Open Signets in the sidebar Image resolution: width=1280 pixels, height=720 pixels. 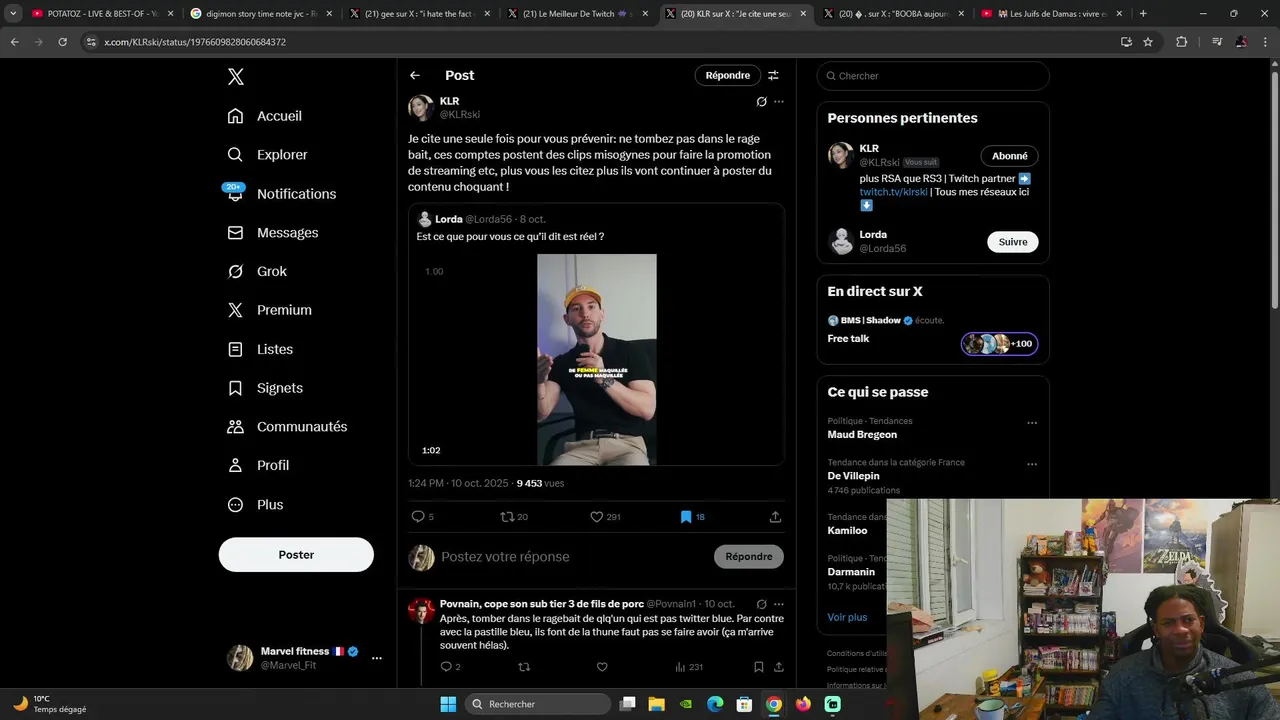(265, 388)
